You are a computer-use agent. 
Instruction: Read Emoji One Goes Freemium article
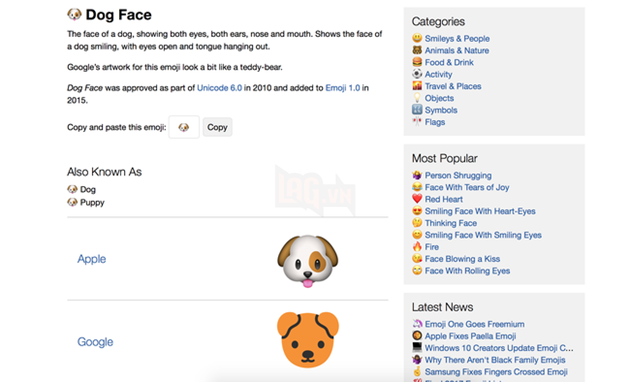point(475,324)
